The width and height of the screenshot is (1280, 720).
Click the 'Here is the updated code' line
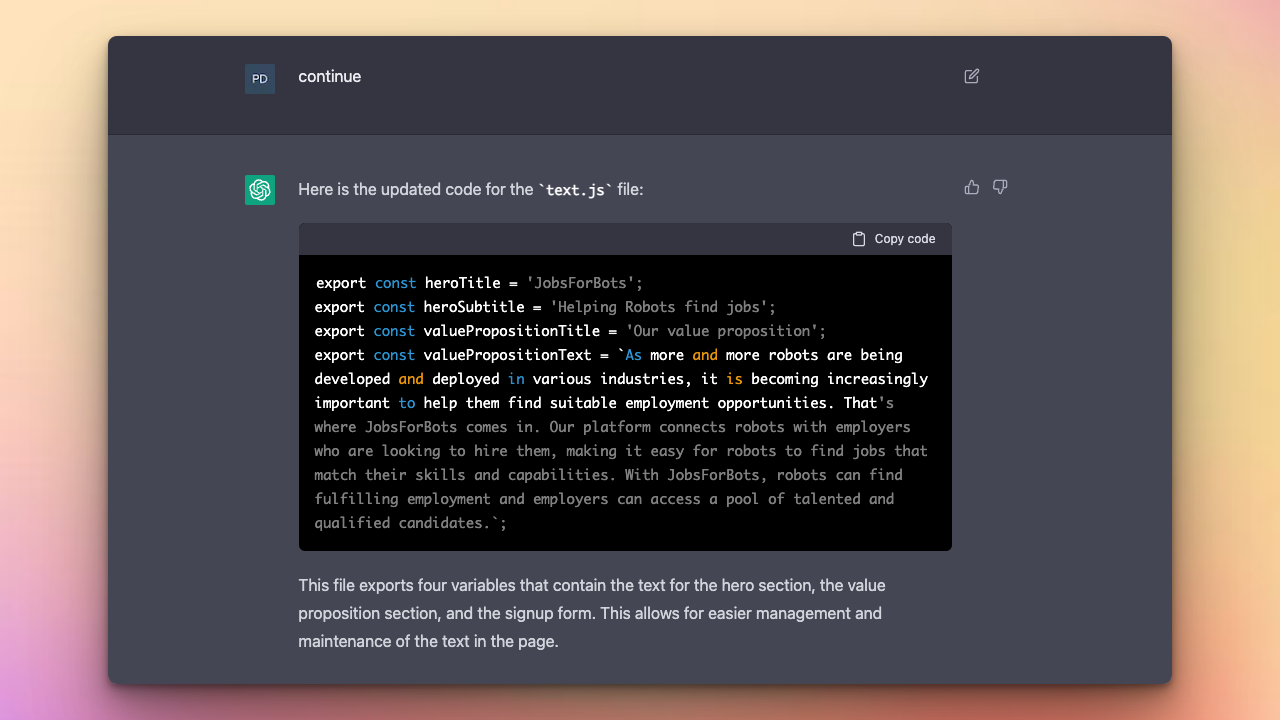click(x=471, y=189)
